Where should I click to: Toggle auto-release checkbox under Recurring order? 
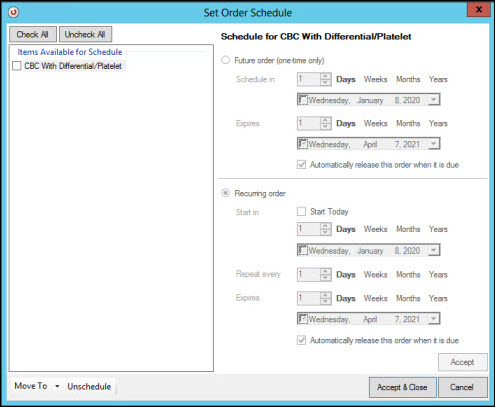(301, 340)
